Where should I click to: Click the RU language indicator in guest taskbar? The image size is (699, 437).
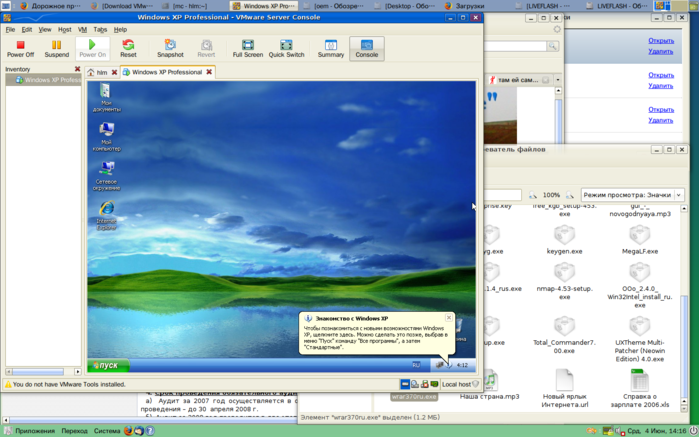pyautogui.click(x=416, y=365)
